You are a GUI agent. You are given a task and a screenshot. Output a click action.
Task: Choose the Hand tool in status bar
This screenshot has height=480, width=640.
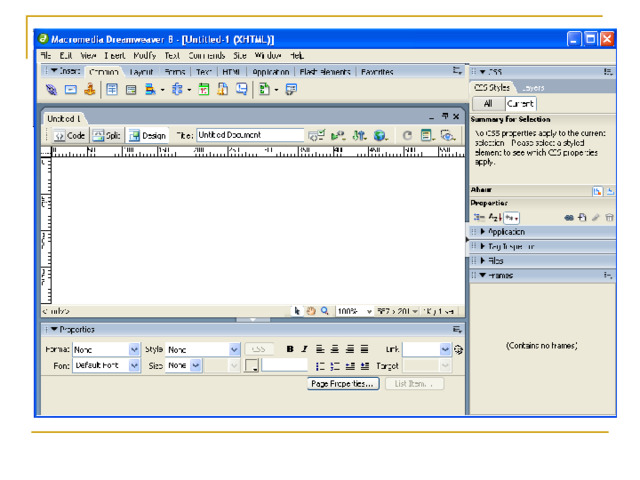[311, 311]
